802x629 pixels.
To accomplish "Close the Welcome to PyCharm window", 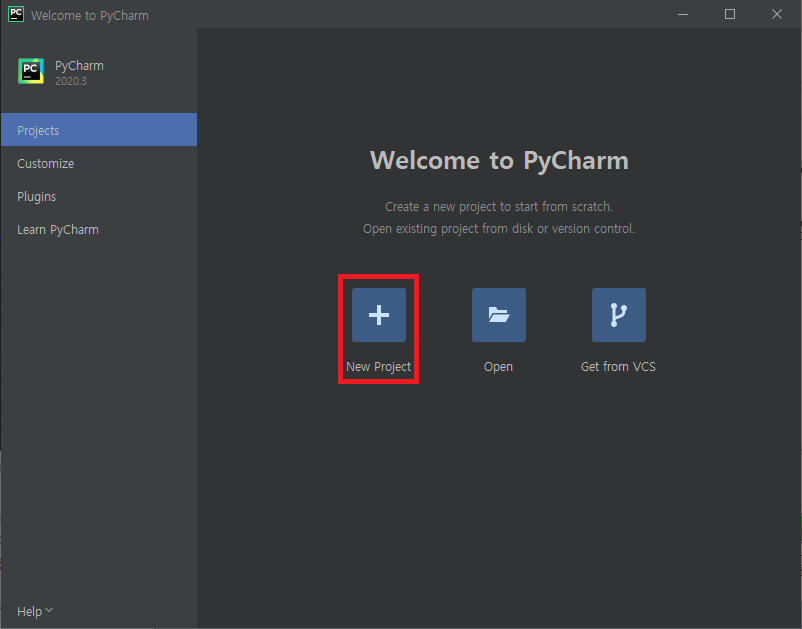I will (777, 14).
